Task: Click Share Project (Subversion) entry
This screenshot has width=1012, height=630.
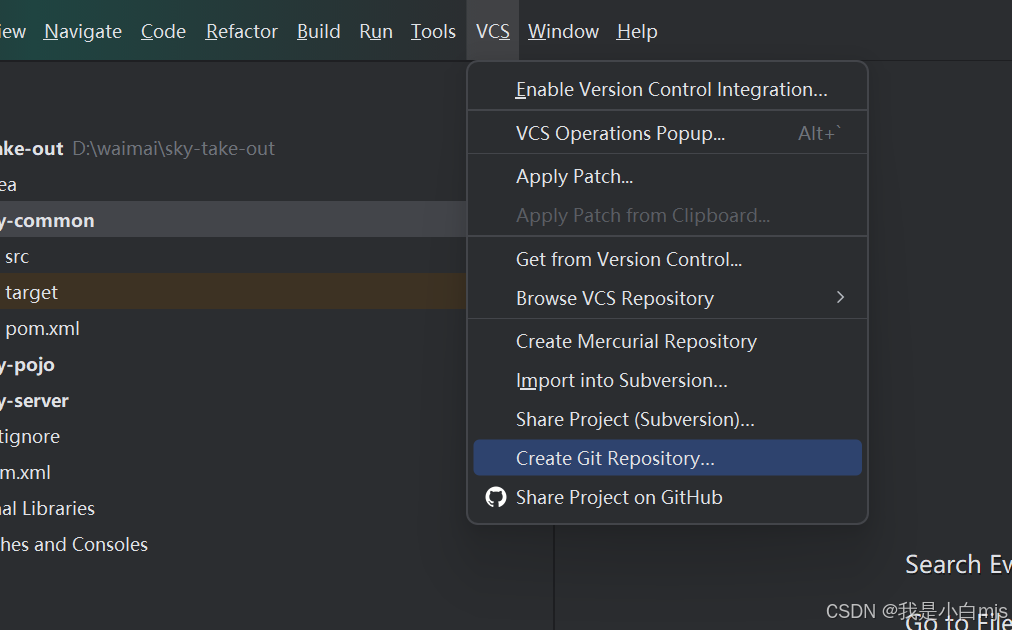Action: click(635, 419)
